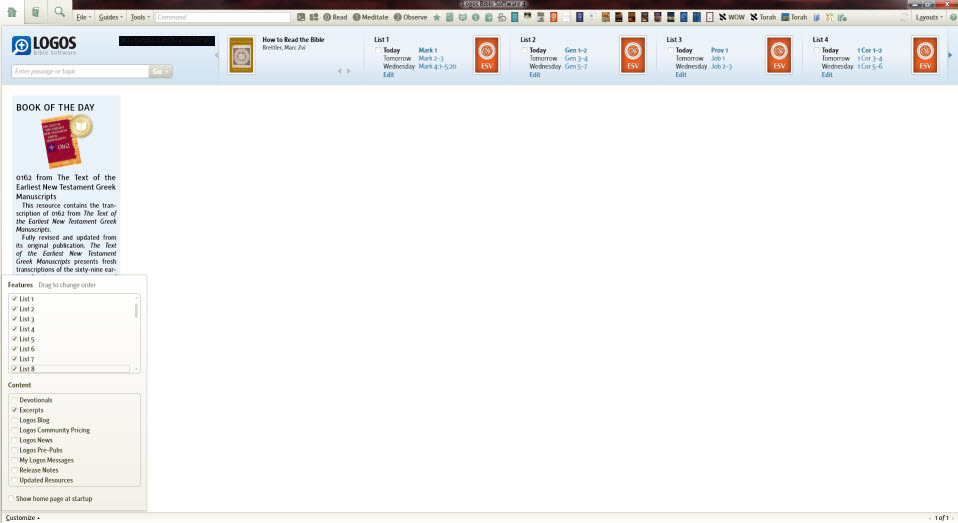Enable the Logos News checkbox
The height and width of the screenshot is (523, 958).
click(x=15, y=440)
